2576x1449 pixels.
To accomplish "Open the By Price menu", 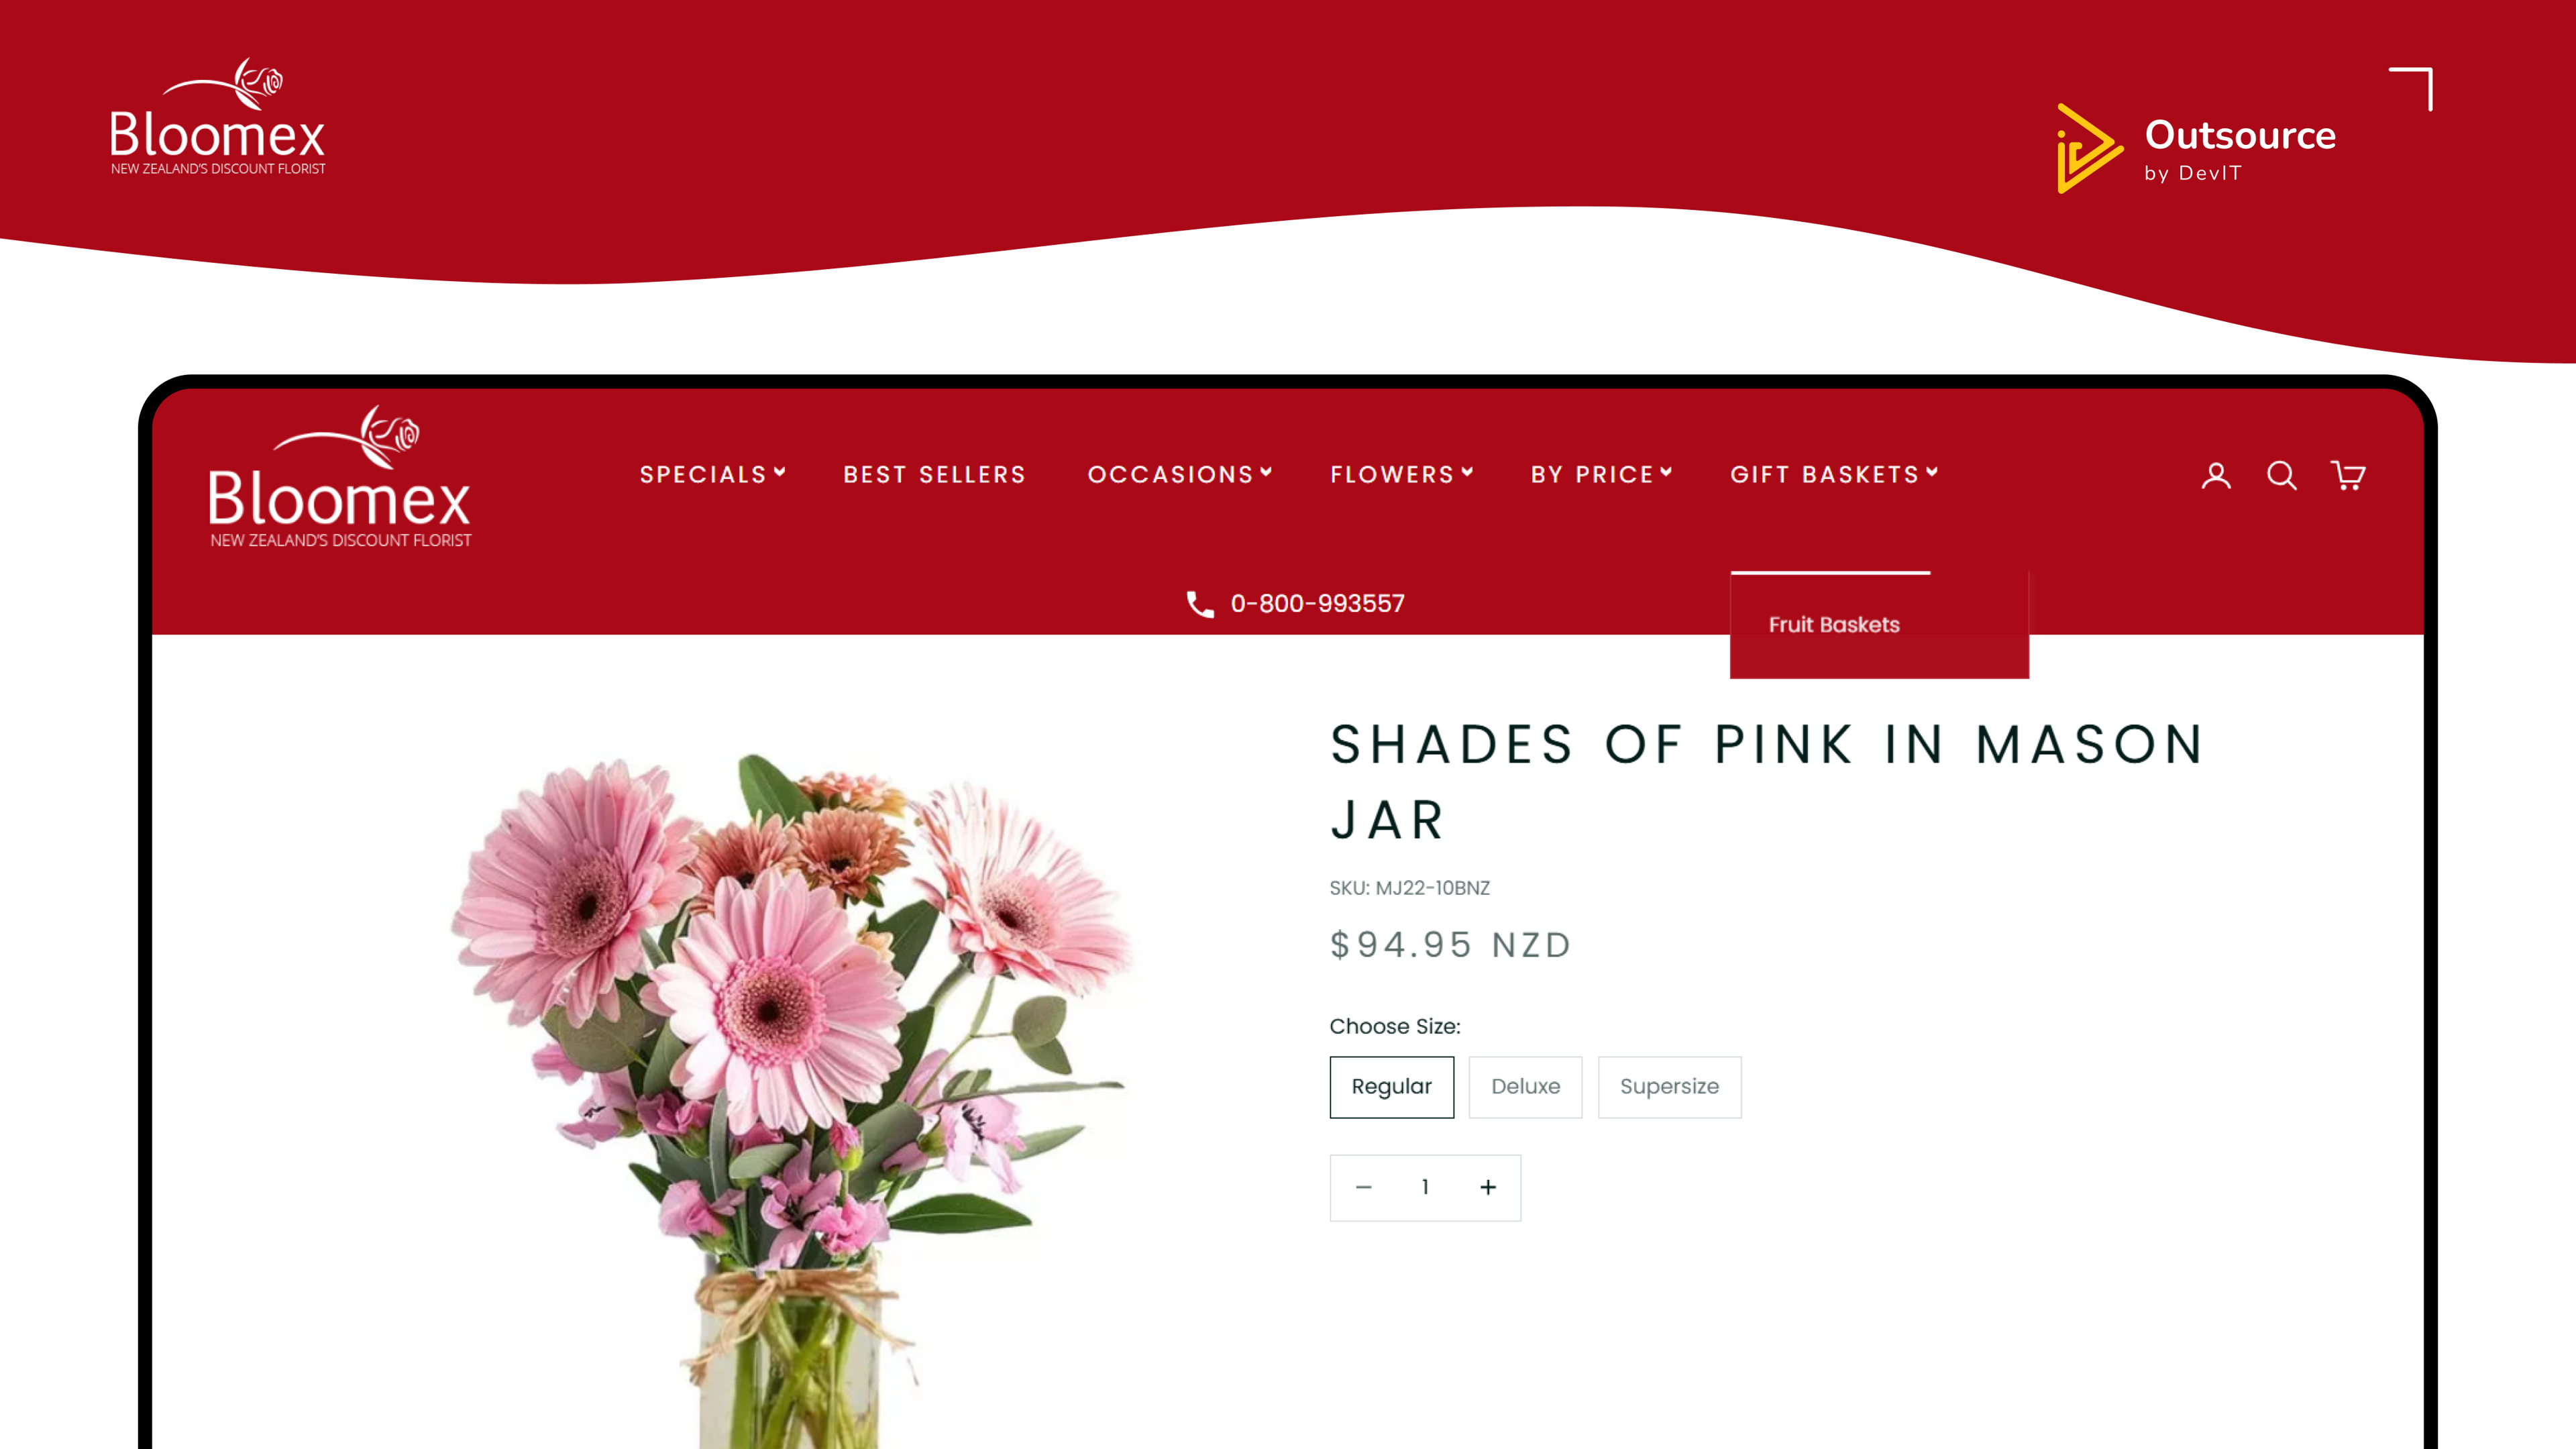I will click(x=1602, y=474).
